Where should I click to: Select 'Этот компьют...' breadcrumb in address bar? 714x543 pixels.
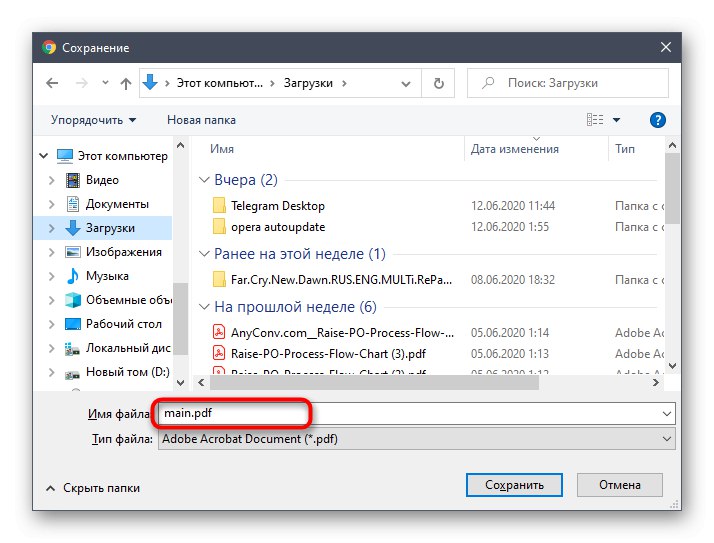tap(219, 83)
